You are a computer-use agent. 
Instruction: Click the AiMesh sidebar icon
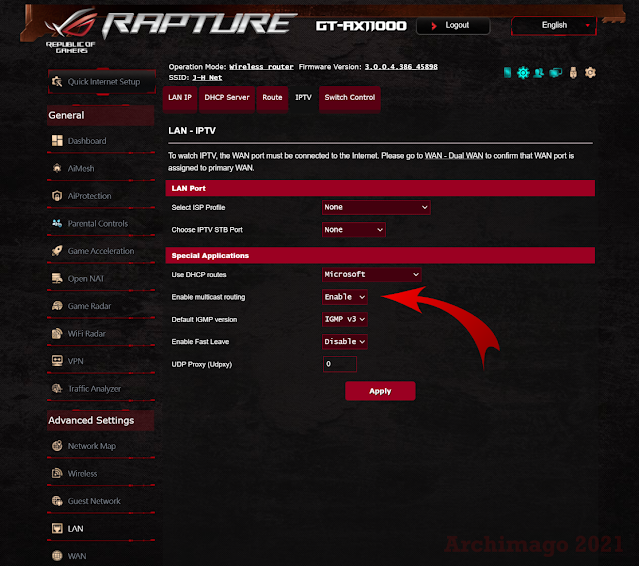click(57, 168)
